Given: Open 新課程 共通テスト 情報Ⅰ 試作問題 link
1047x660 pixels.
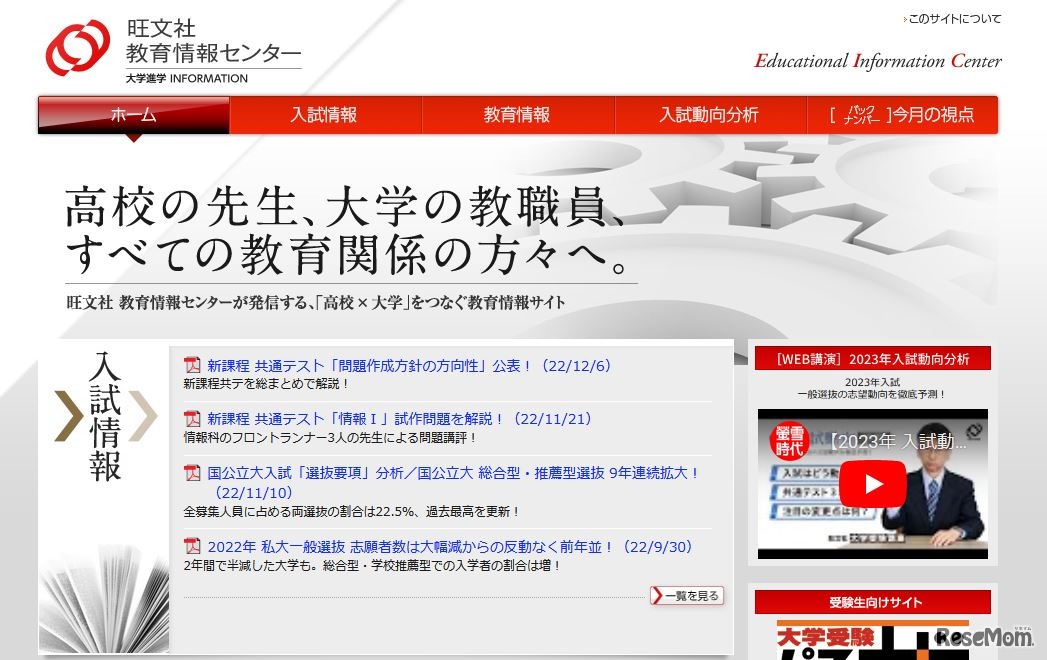Looking at the screenshot, I should point(399,419).
